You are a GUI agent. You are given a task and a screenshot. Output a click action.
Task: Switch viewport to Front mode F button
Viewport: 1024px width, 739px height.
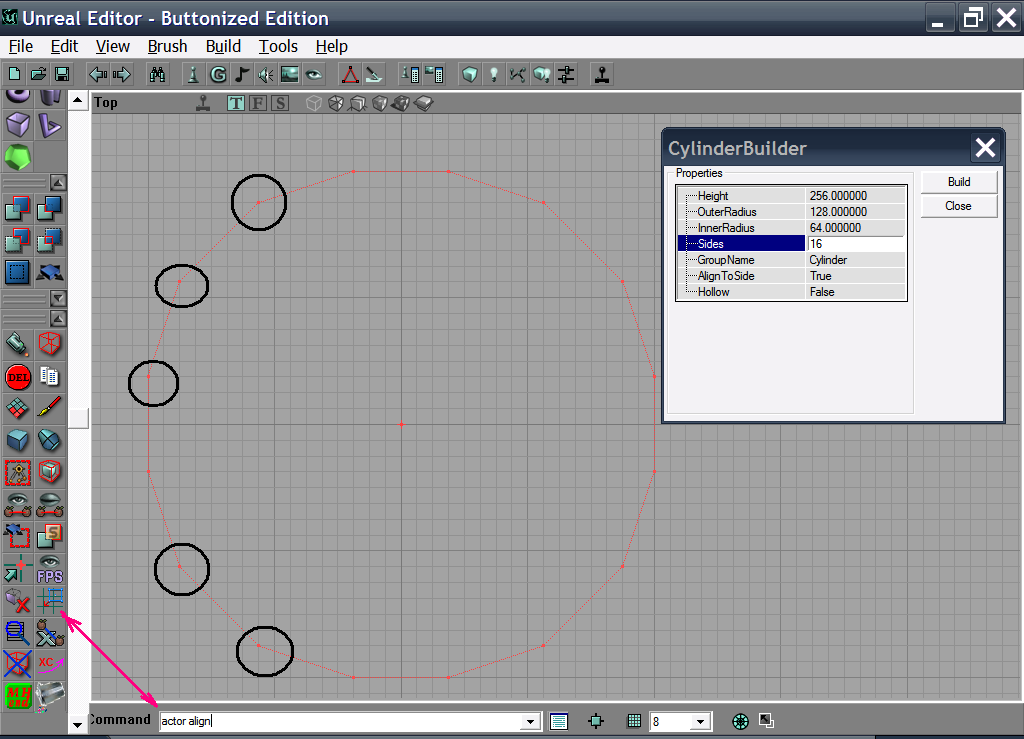(258, 103)
